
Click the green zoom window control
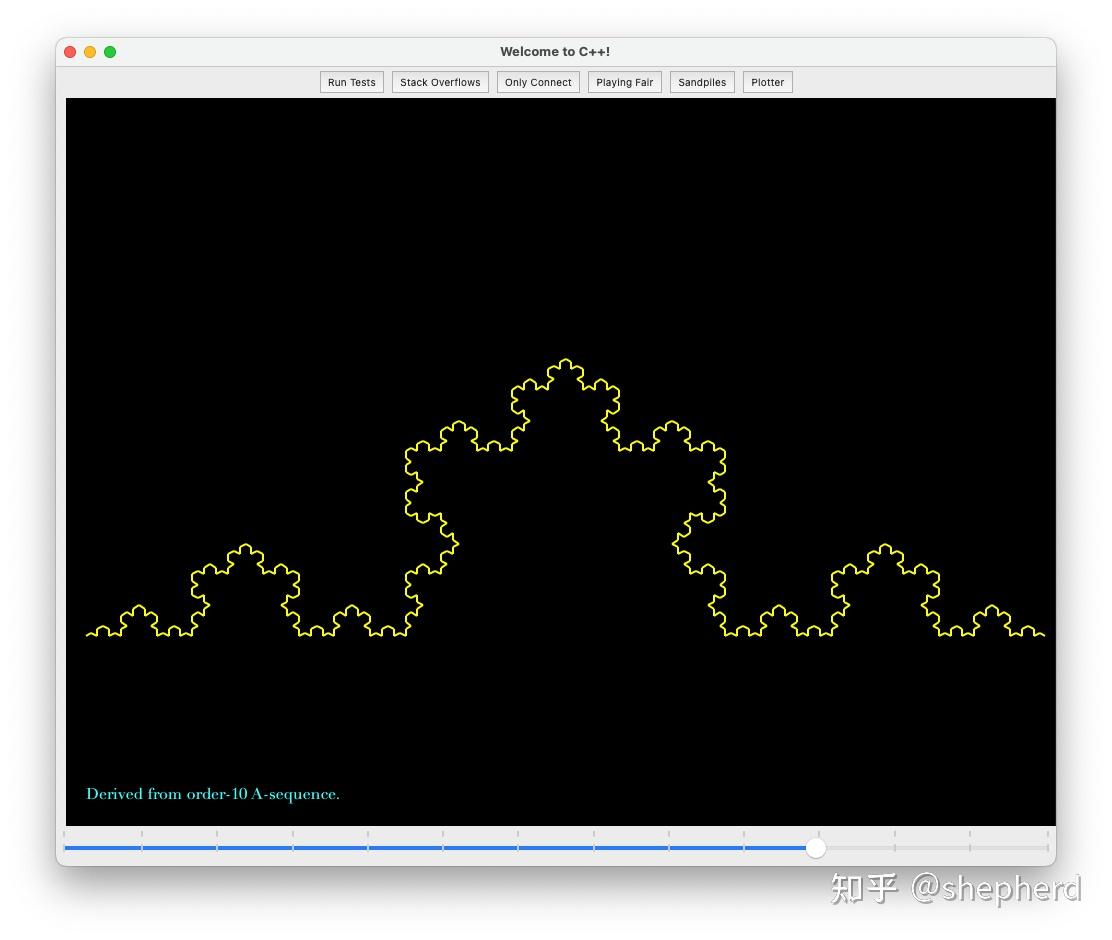click(x=110, y=51)
